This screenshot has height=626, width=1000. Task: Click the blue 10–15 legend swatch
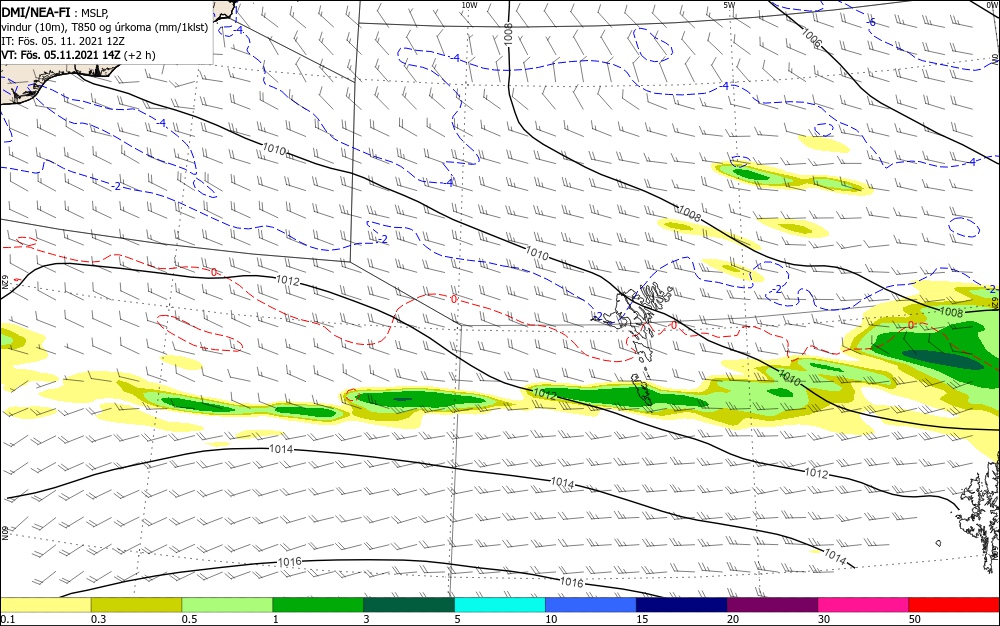[x=591, y=605]
